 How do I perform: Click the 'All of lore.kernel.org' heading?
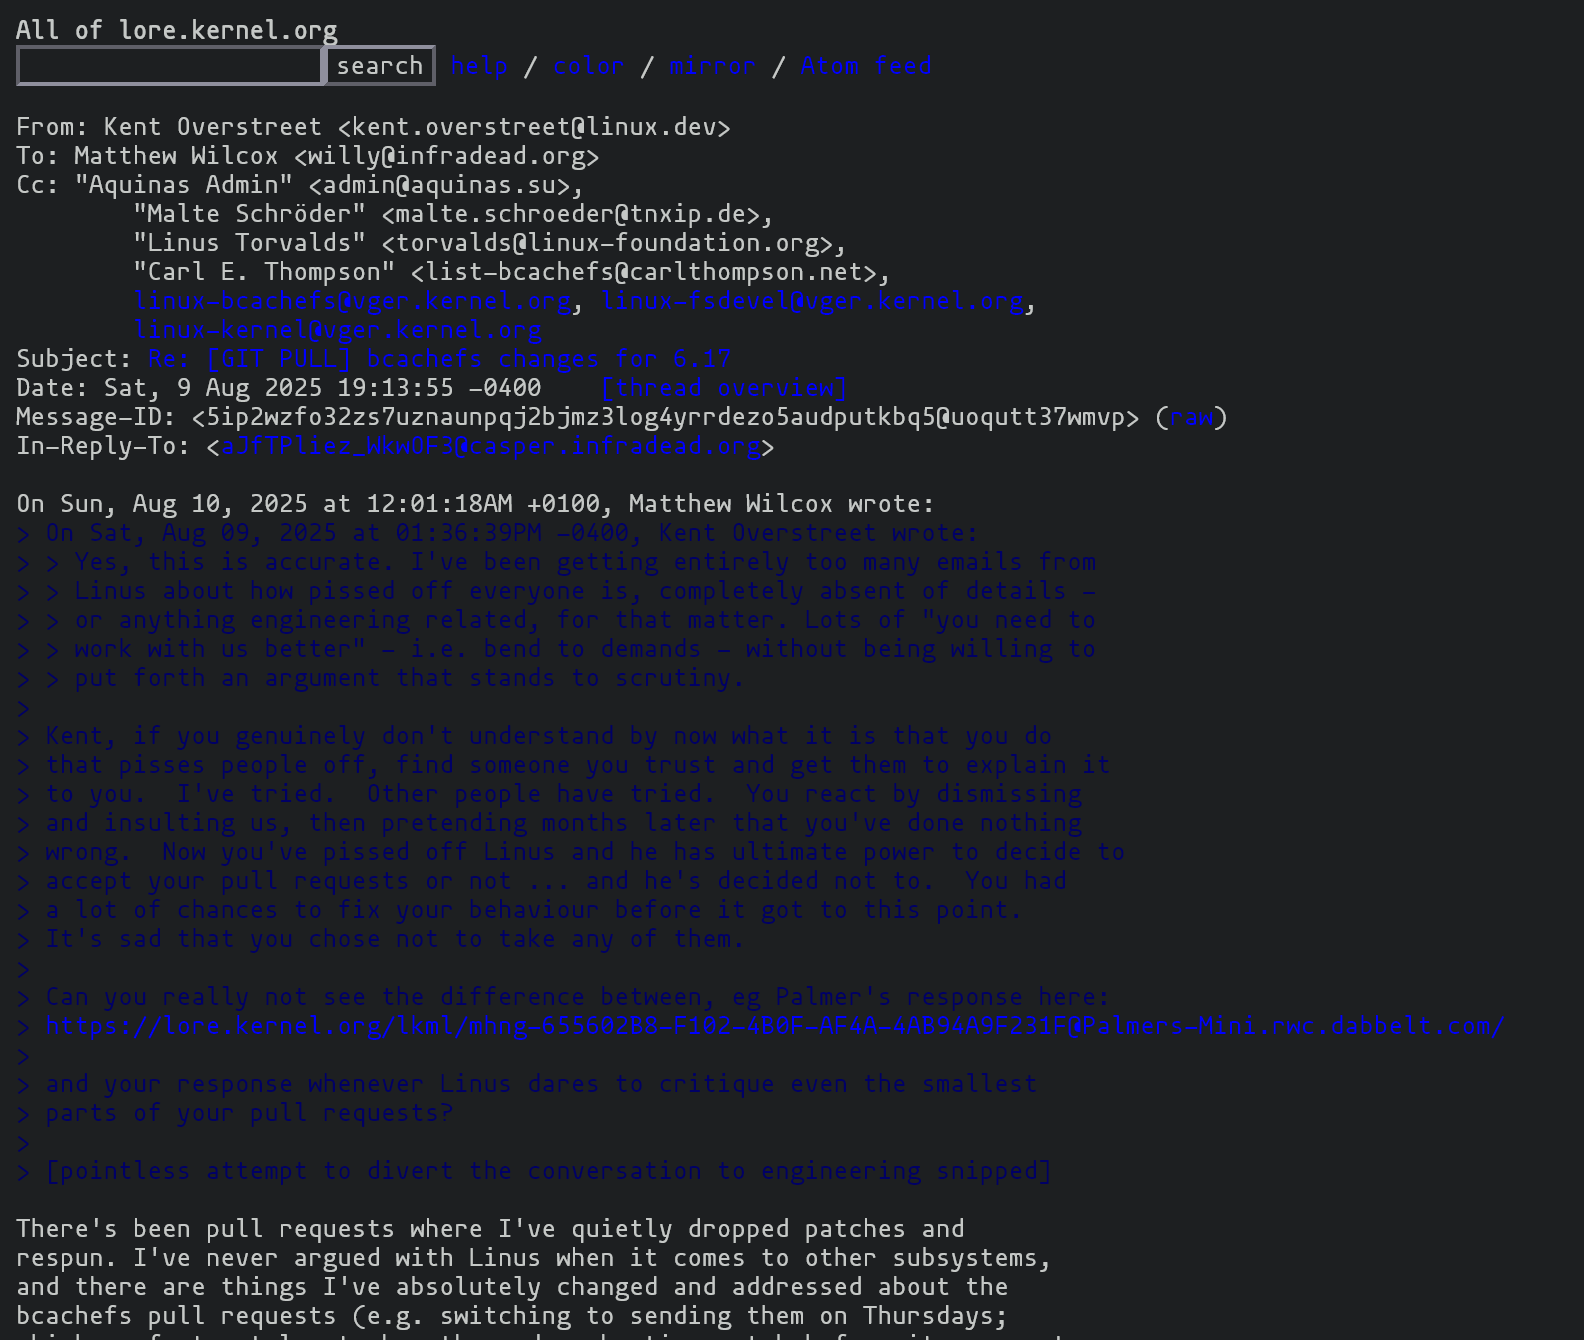click(x=177, y=30)
